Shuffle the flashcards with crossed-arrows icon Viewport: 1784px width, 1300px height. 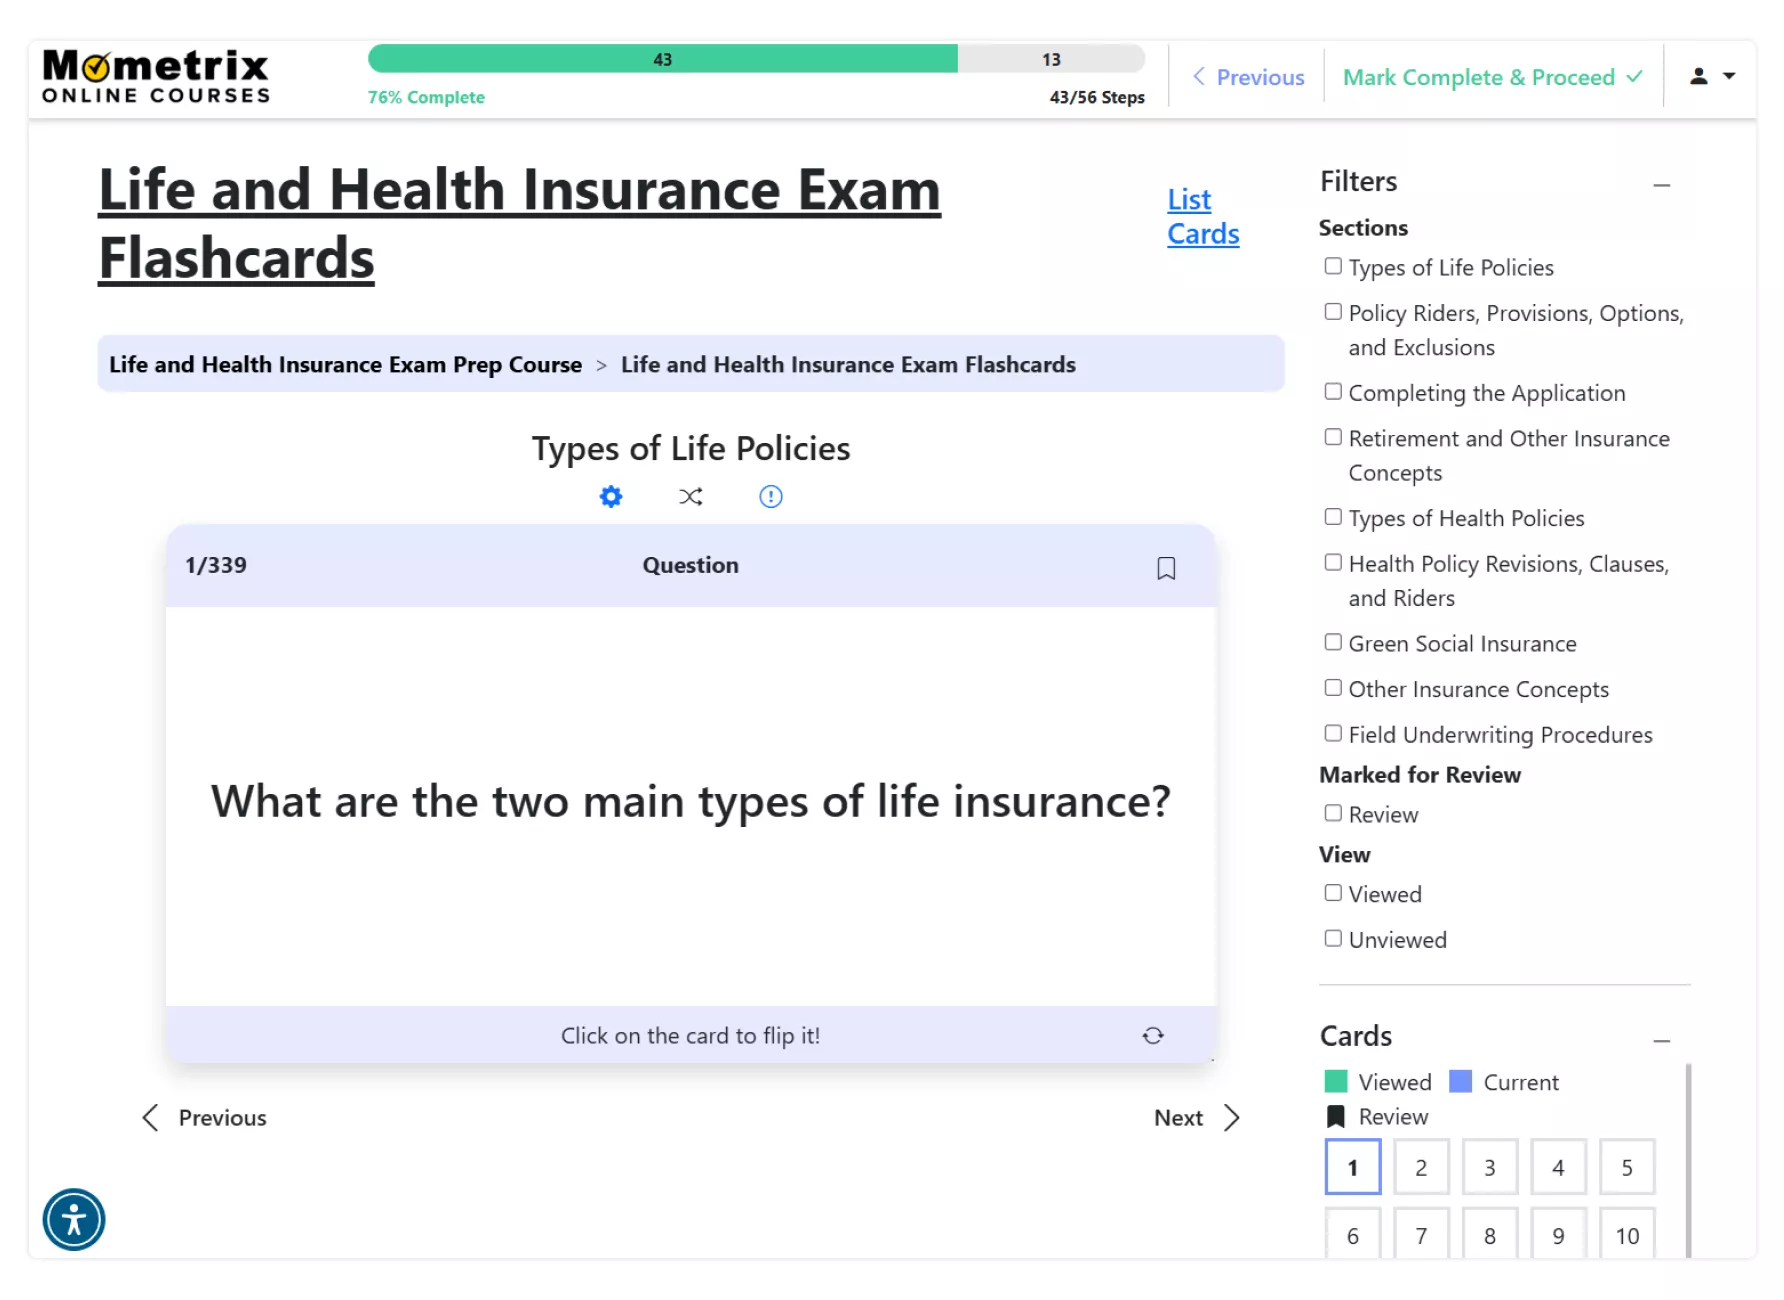pyautogui.click(x=690, y=496)
